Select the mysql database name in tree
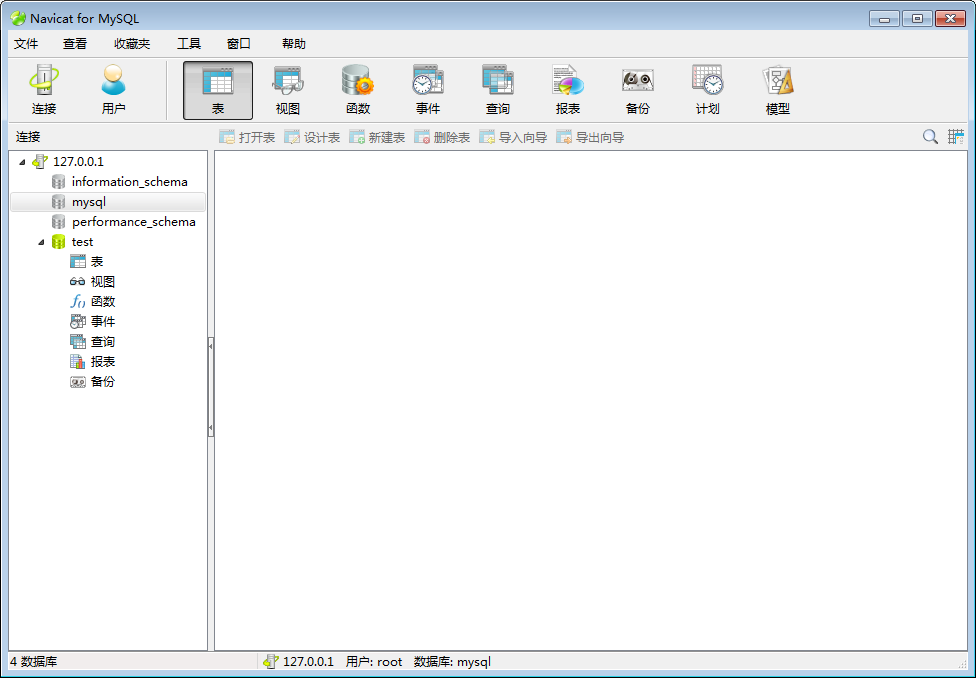Screen dimensions: 976x678 pyautogui.click(x=89, y=202)
